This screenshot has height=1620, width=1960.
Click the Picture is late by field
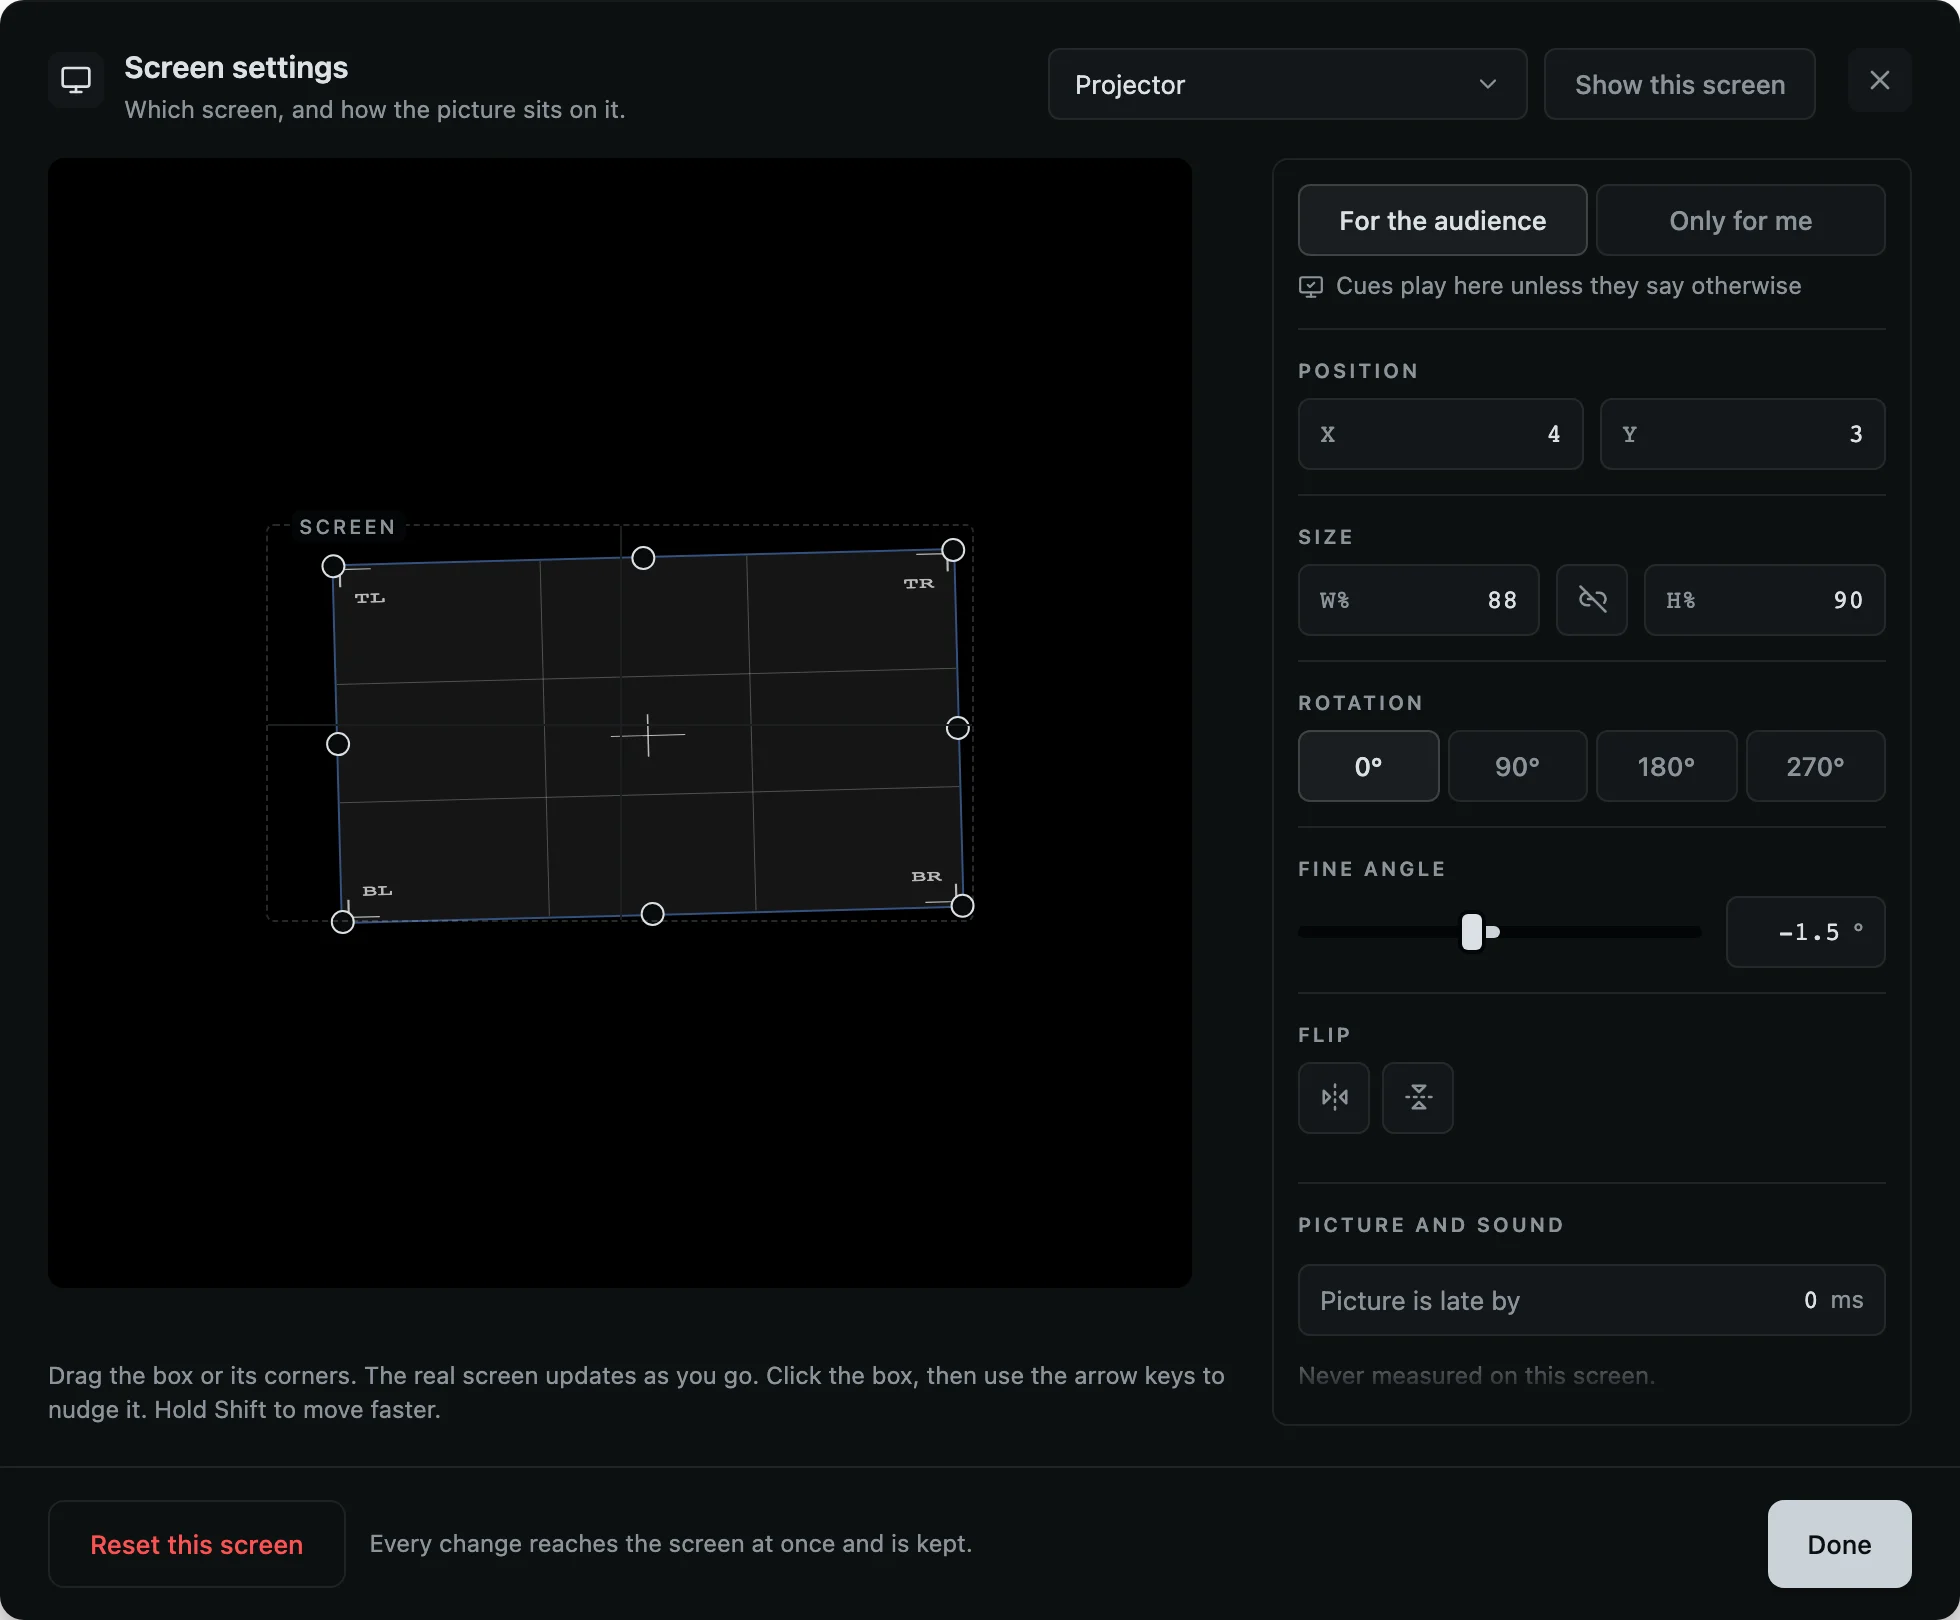pos(1591,1300)
